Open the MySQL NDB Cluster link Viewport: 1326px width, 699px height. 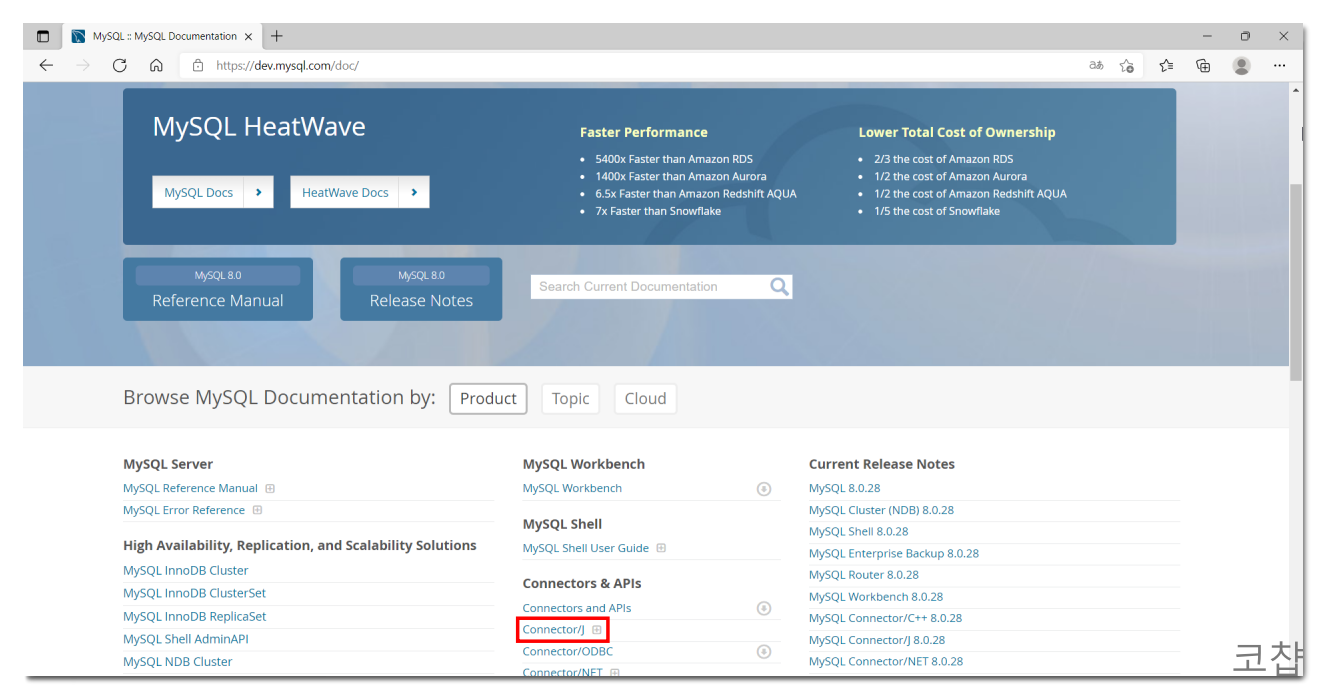(178, 662)
